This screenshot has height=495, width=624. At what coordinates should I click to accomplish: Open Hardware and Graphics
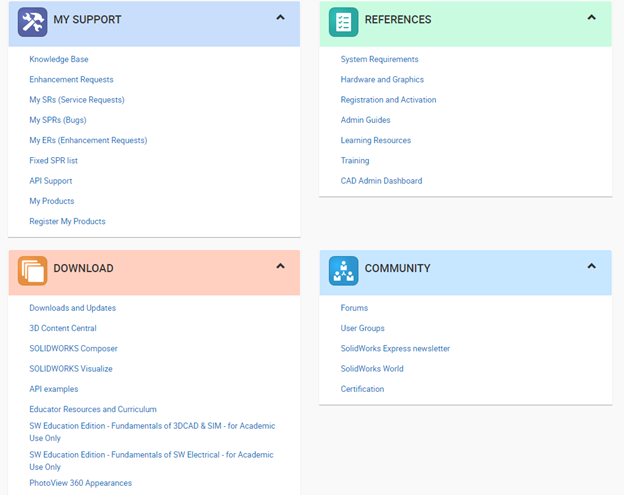click(x=382, y=80)
